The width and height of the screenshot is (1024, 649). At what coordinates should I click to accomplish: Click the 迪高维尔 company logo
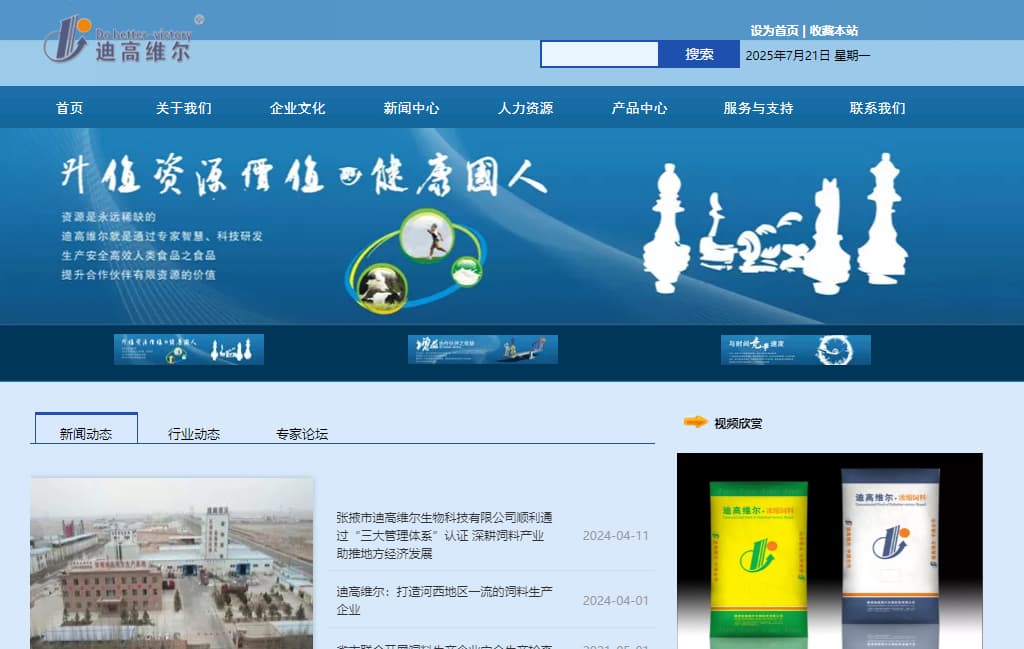click(x=124, y=39)
